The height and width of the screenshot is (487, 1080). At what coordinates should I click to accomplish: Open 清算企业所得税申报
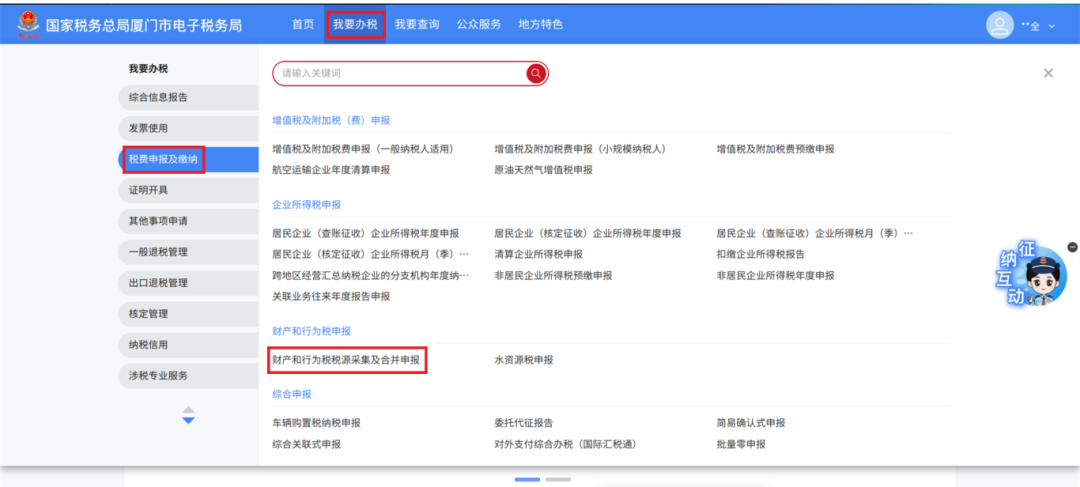pos(539,254)
